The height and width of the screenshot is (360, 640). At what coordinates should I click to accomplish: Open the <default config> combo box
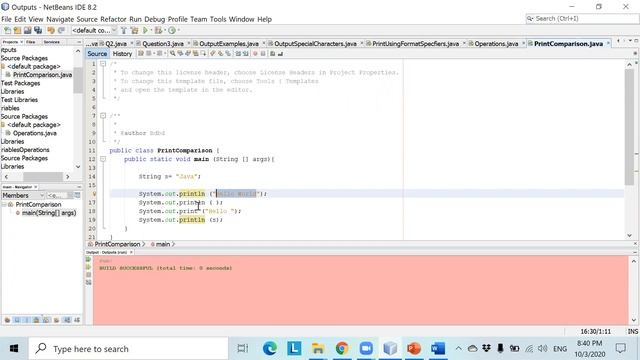[x=94, y=30]
